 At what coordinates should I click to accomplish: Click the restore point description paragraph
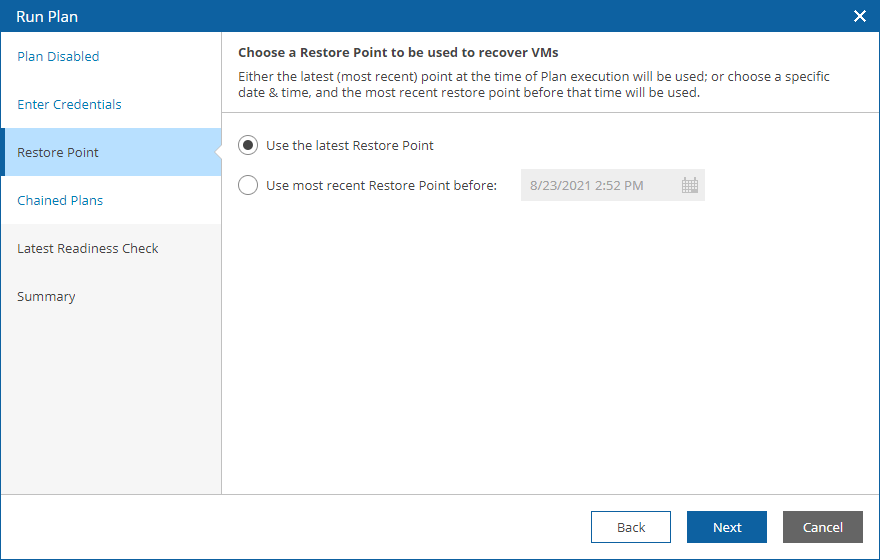point(534,84)
